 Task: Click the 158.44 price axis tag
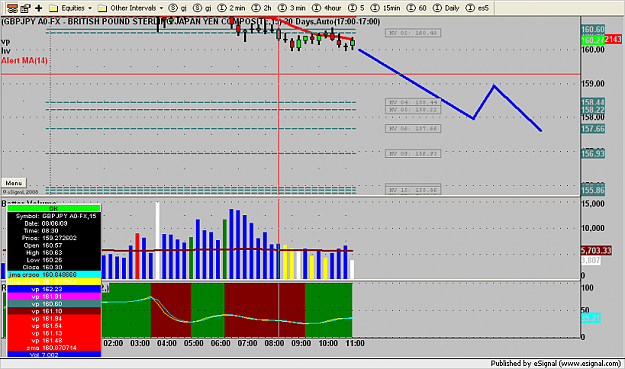click(593, 102)
